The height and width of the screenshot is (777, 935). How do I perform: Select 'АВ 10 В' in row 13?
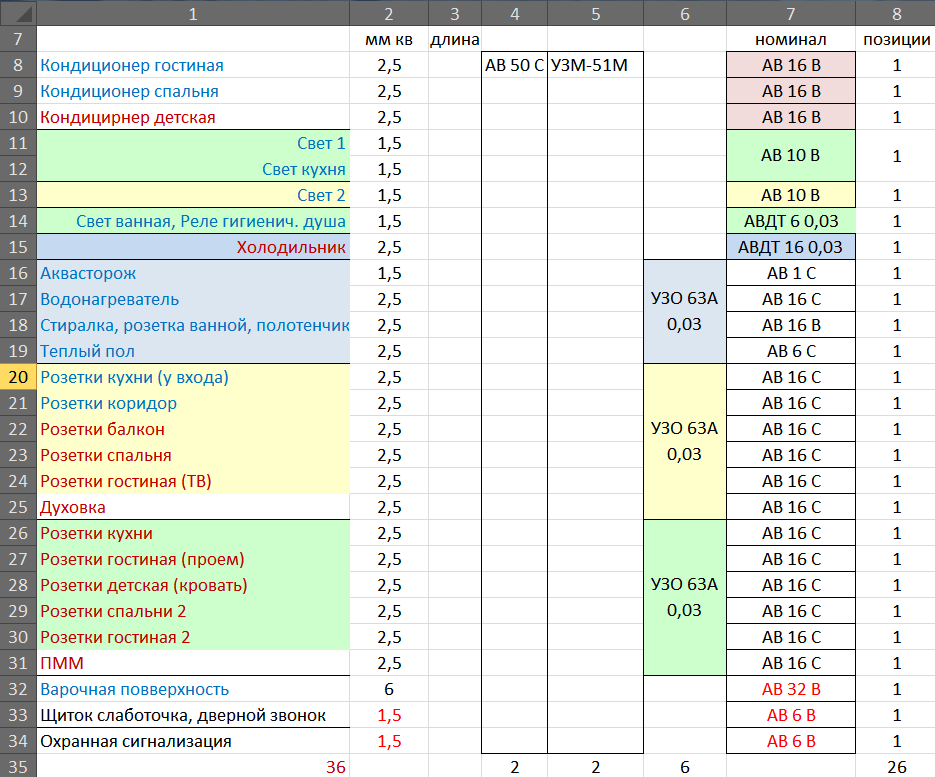coord(791,195)
